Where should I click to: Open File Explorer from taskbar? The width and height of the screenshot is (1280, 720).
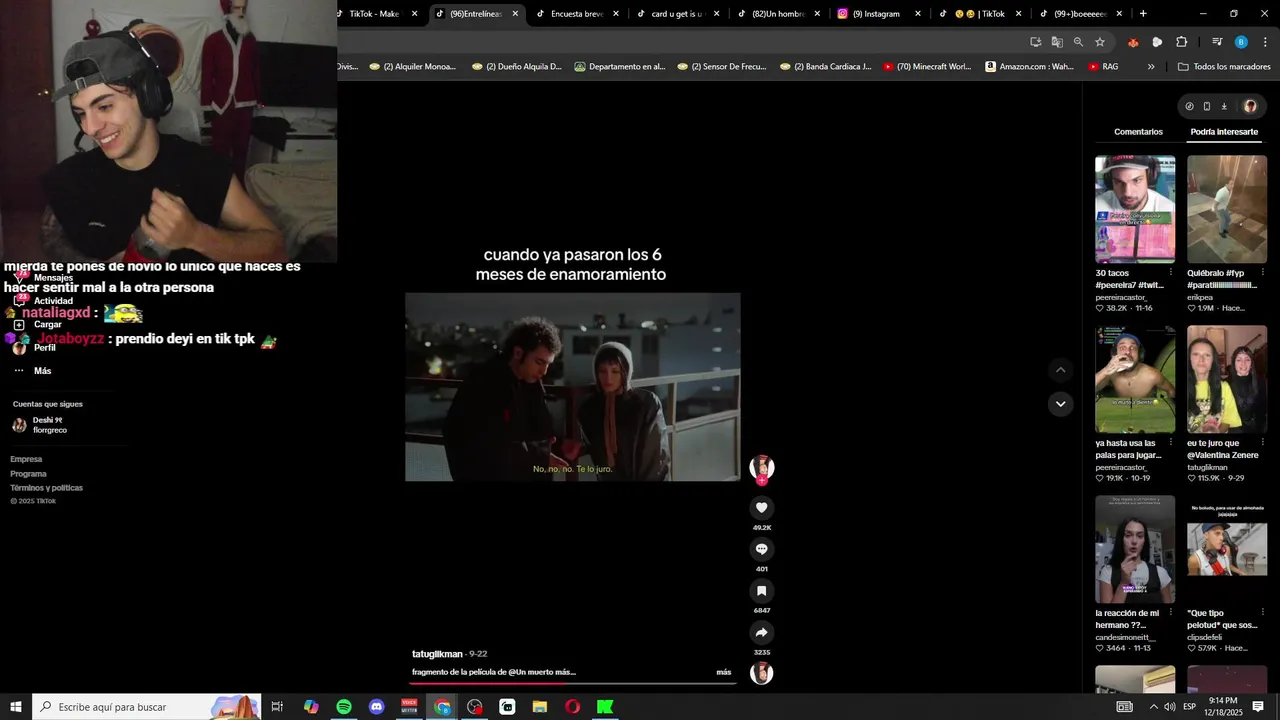(540, 707)
